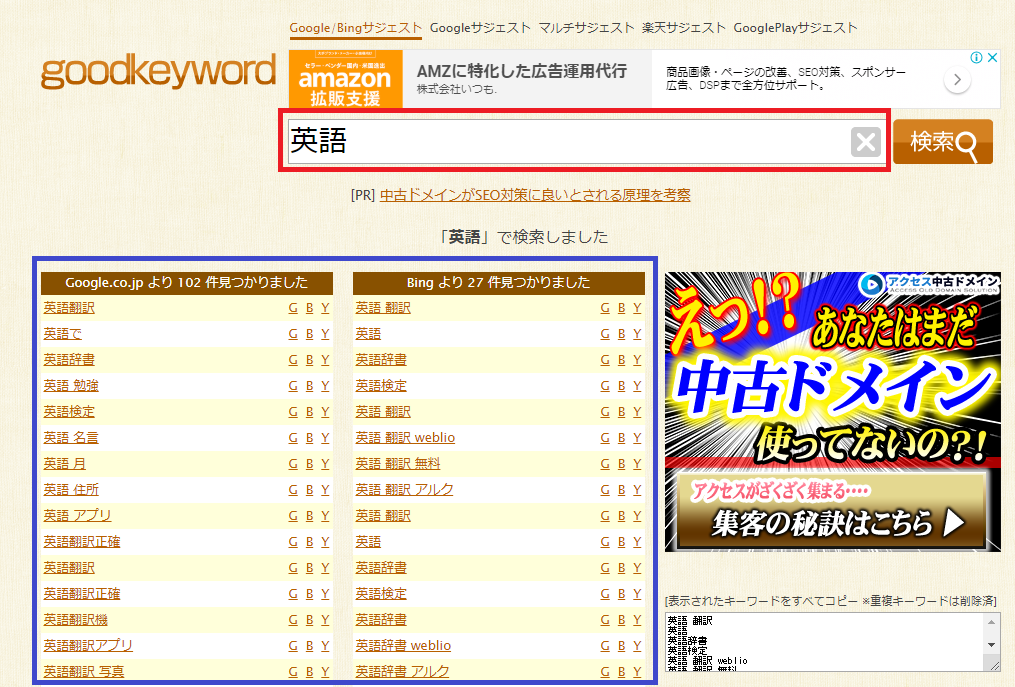
Task: Clear the search box with X icon
Action: pos(865,142)
